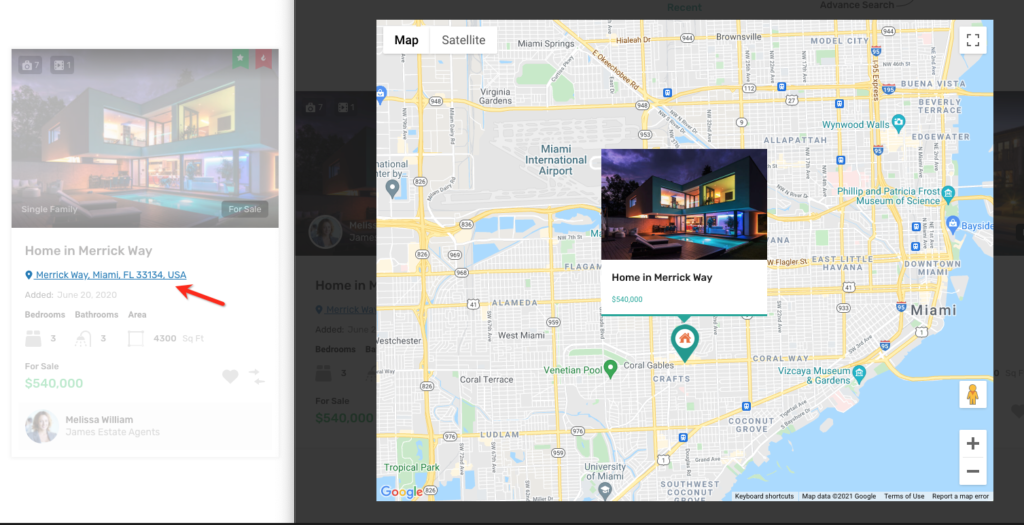
Task: Click the Street View pegman icon
Action: point(972,394)
